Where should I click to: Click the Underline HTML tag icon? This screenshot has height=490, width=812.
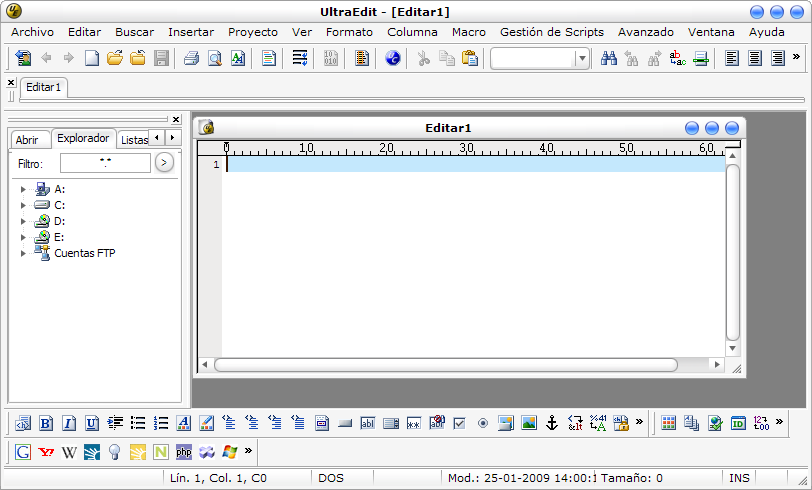tap(92, 423)
